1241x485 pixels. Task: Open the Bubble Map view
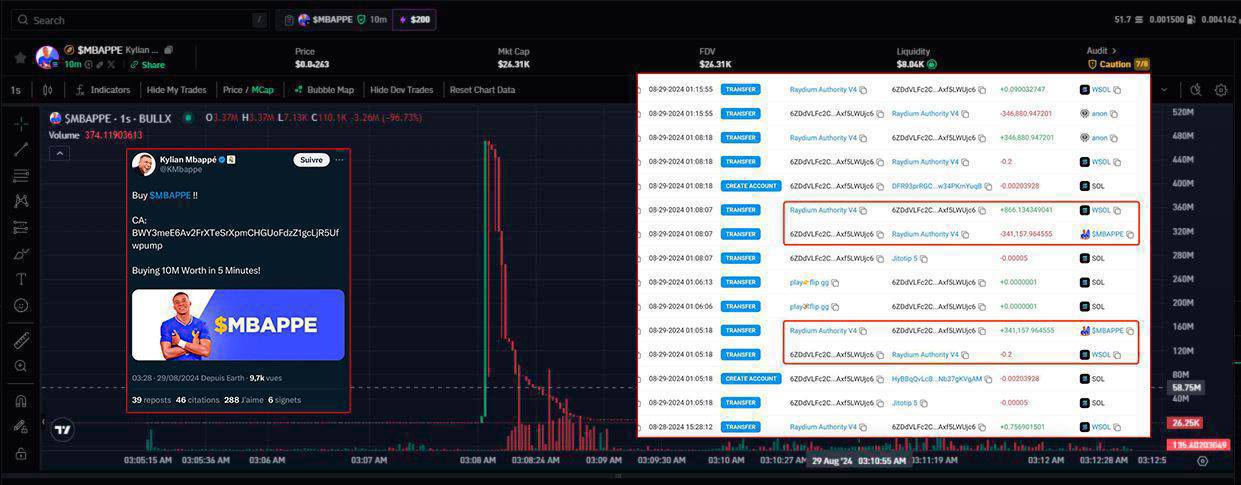point(323,90)
